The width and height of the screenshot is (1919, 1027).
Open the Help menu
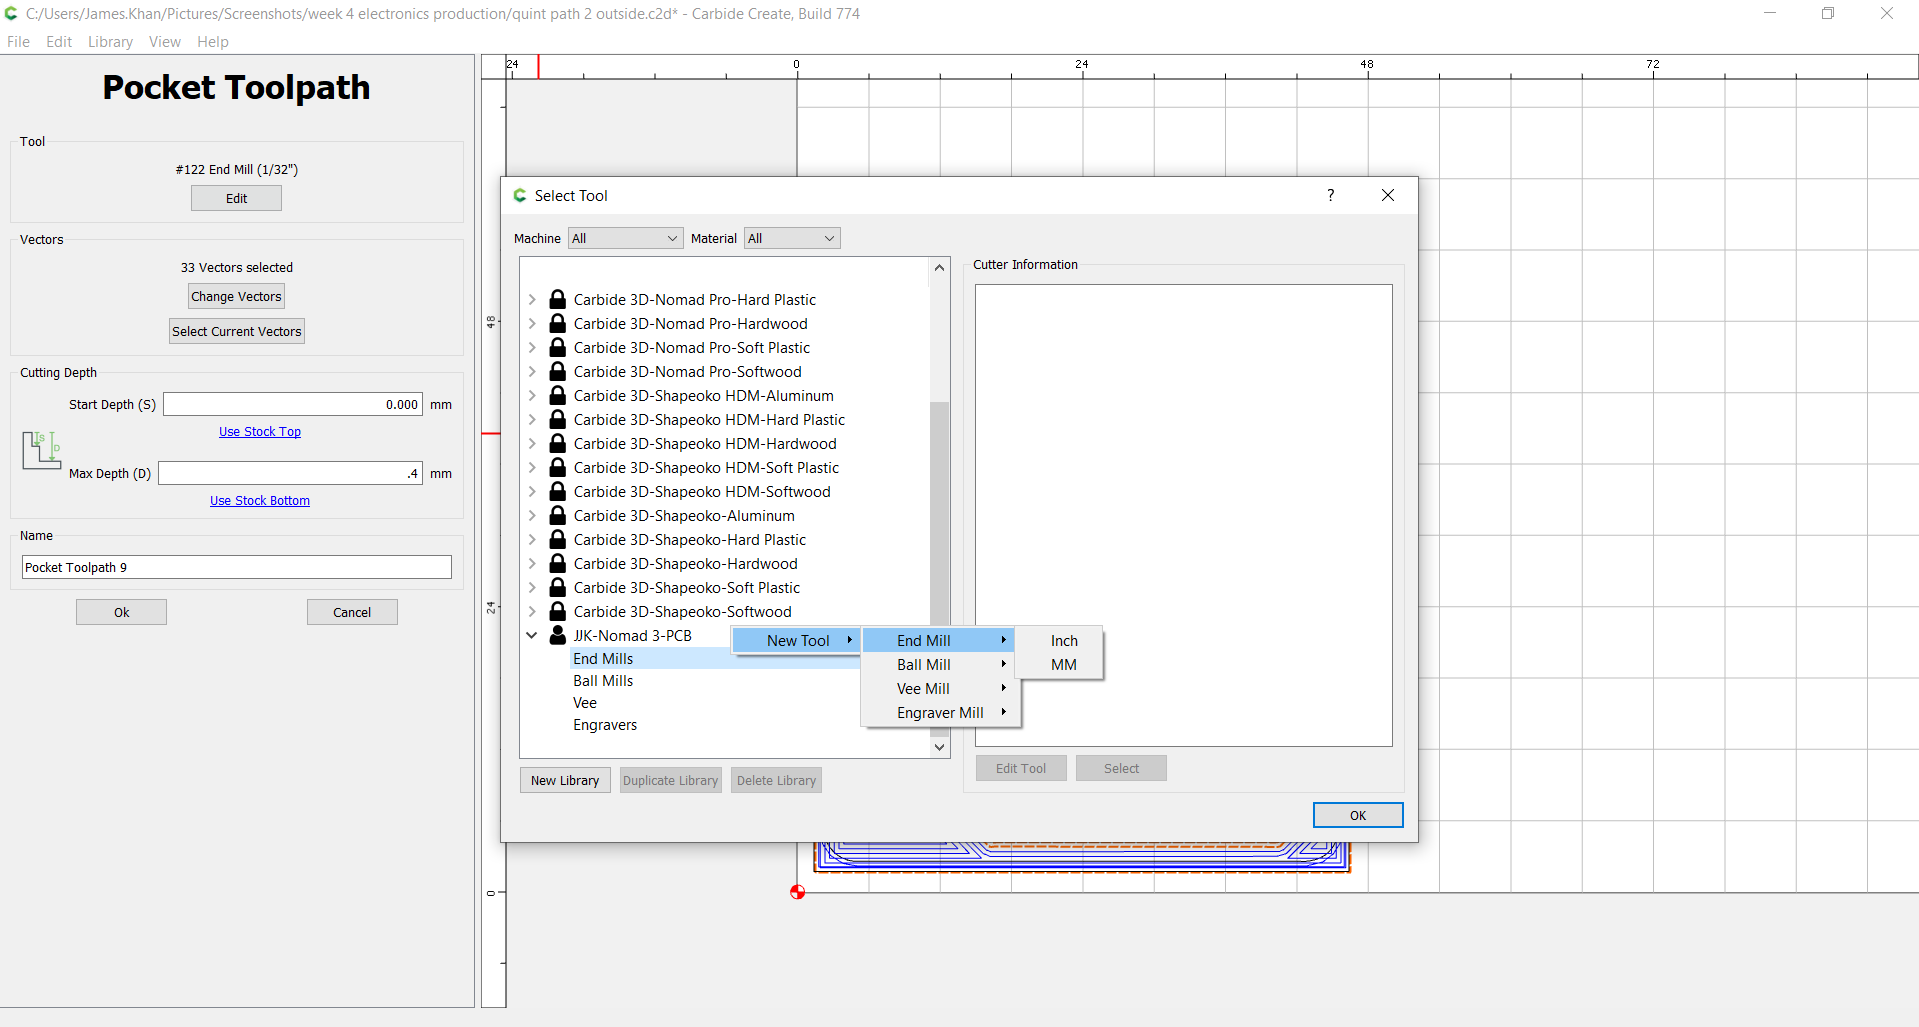coord(213,41)
